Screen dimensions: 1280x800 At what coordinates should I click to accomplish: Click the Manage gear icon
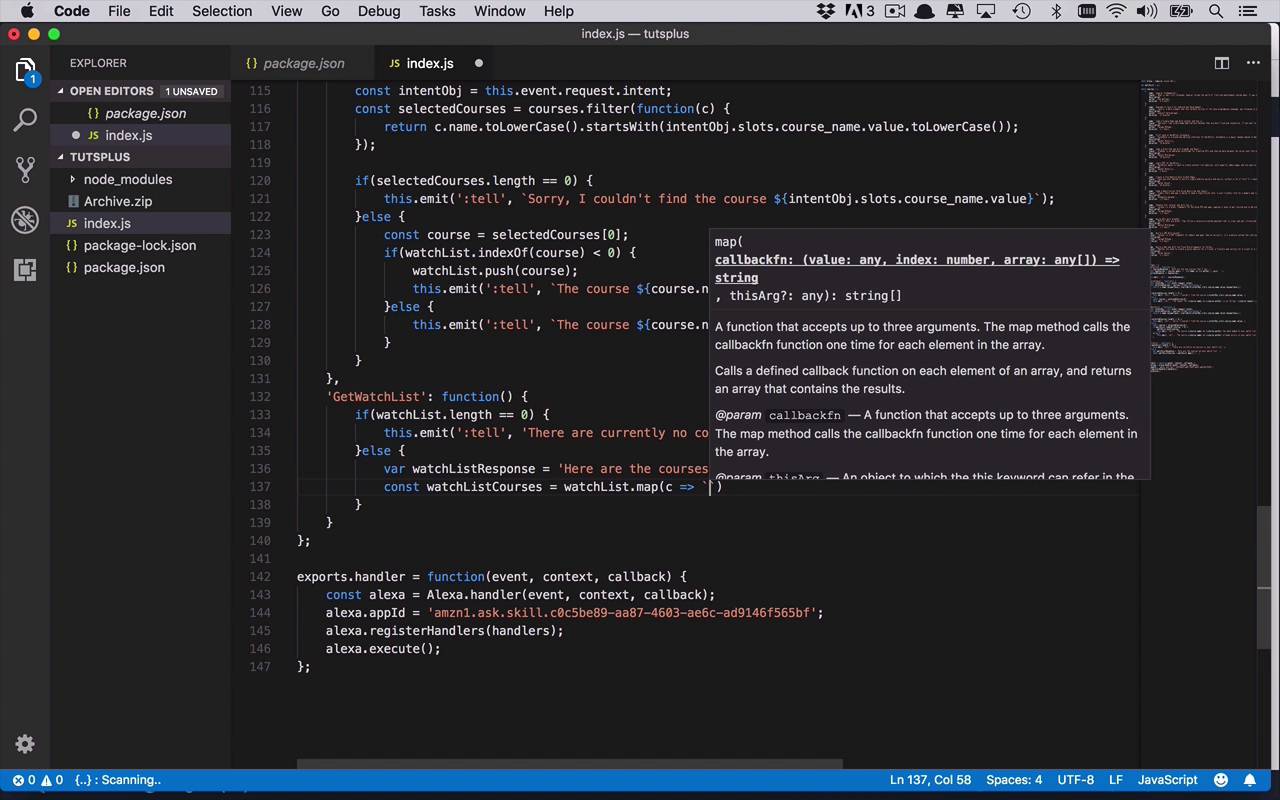point(25,744)
